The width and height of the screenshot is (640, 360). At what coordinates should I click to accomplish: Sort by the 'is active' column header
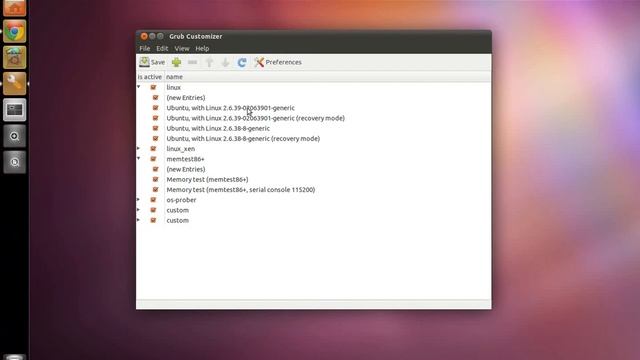click(150, 77)
